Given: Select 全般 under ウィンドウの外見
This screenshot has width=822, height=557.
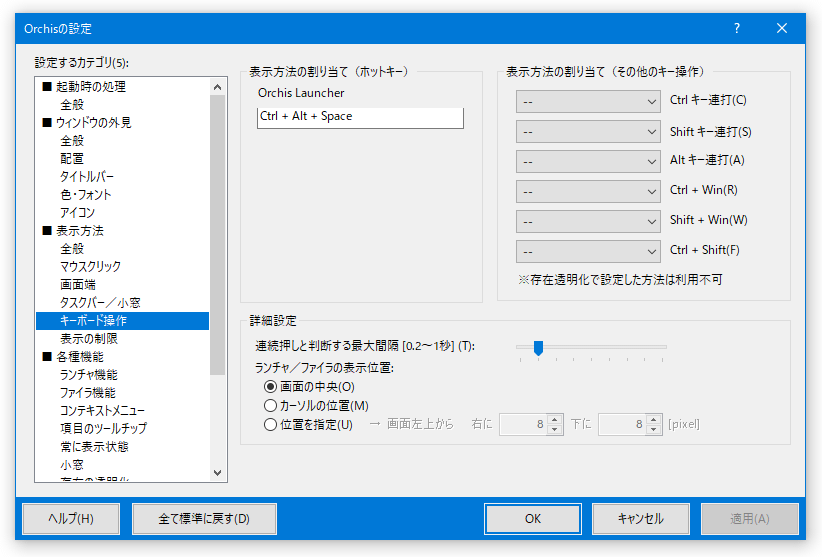Looking at the screenshot, I should point(72,140).
